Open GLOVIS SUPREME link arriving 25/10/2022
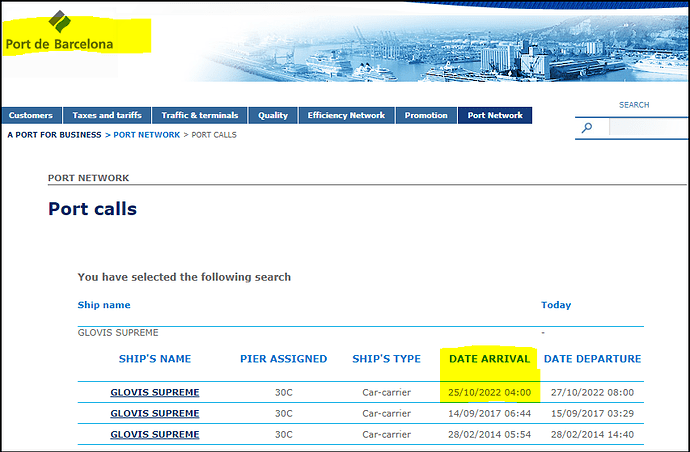This screenshot has height=452, width=690. click(x=155, y=392)
